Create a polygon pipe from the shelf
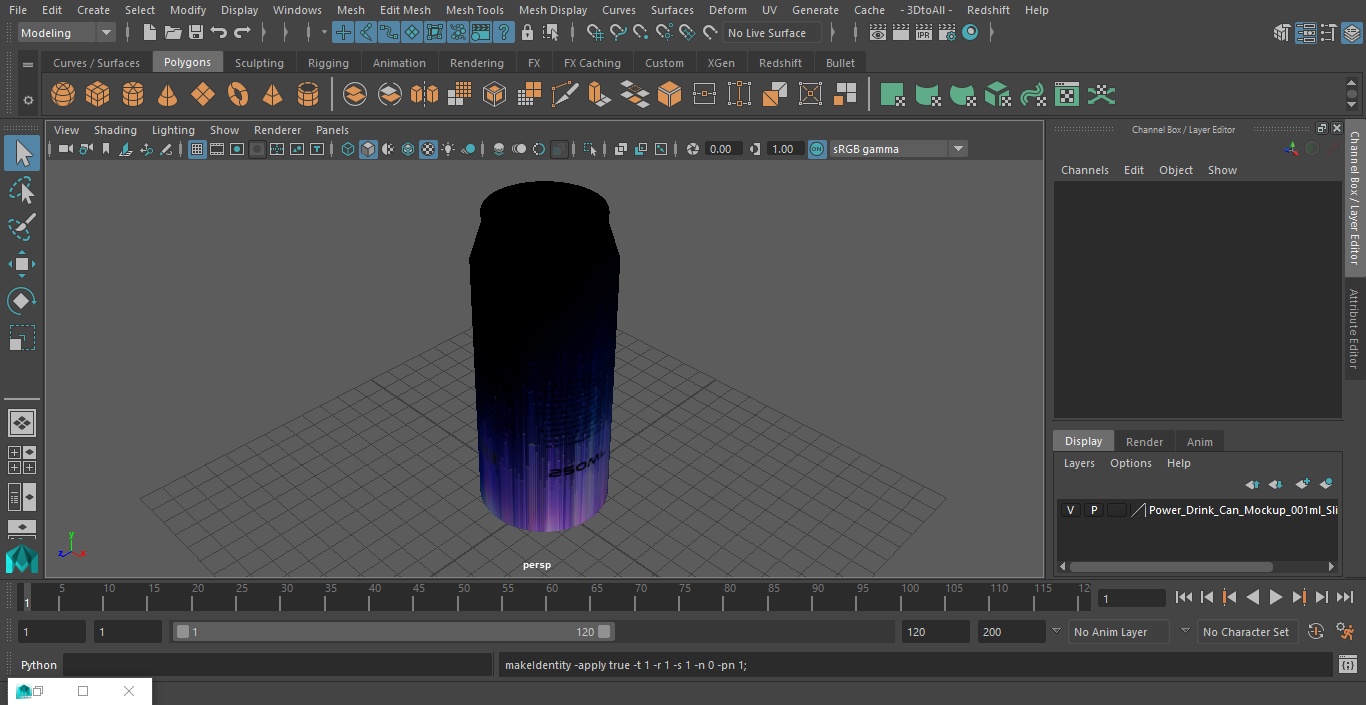The width and height of the screenshot is (1366, 705). tap(308, 95)
